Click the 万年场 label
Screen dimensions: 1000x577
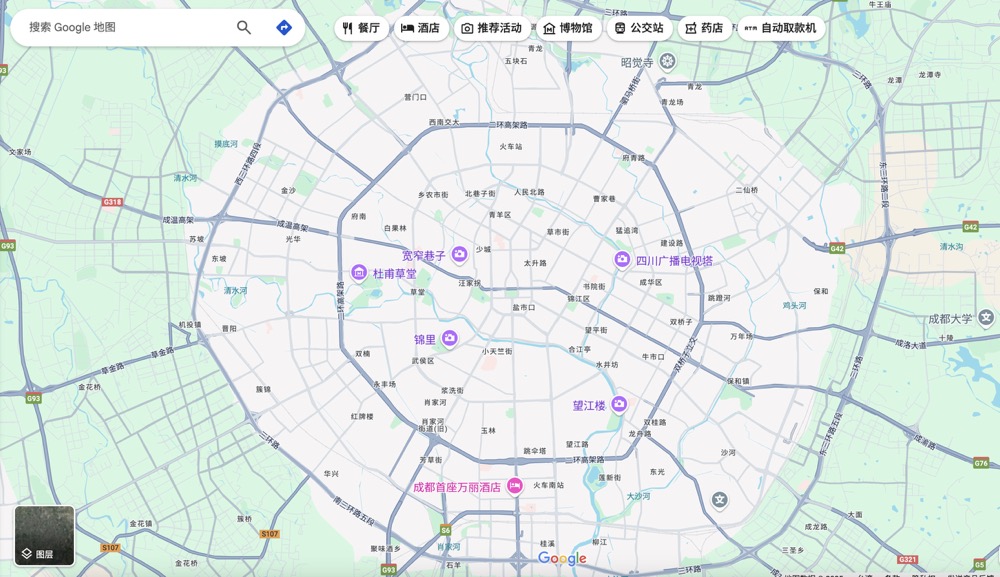point(741,336)
